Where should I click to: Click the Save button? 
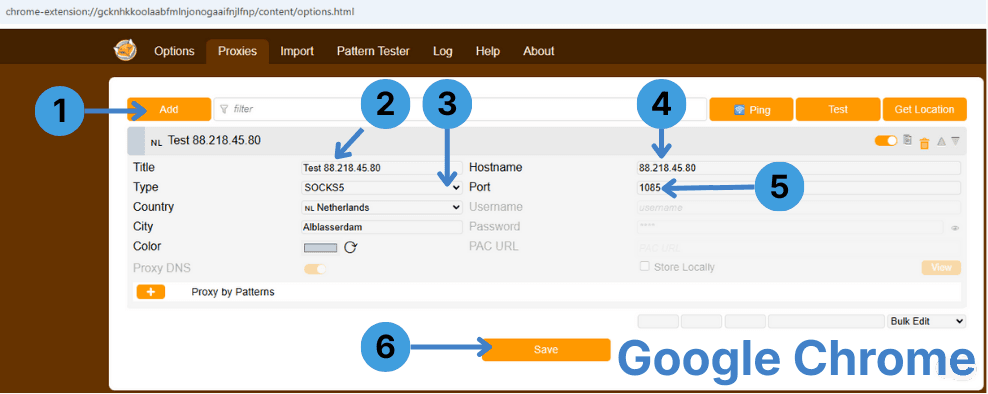tap(546, 349)
